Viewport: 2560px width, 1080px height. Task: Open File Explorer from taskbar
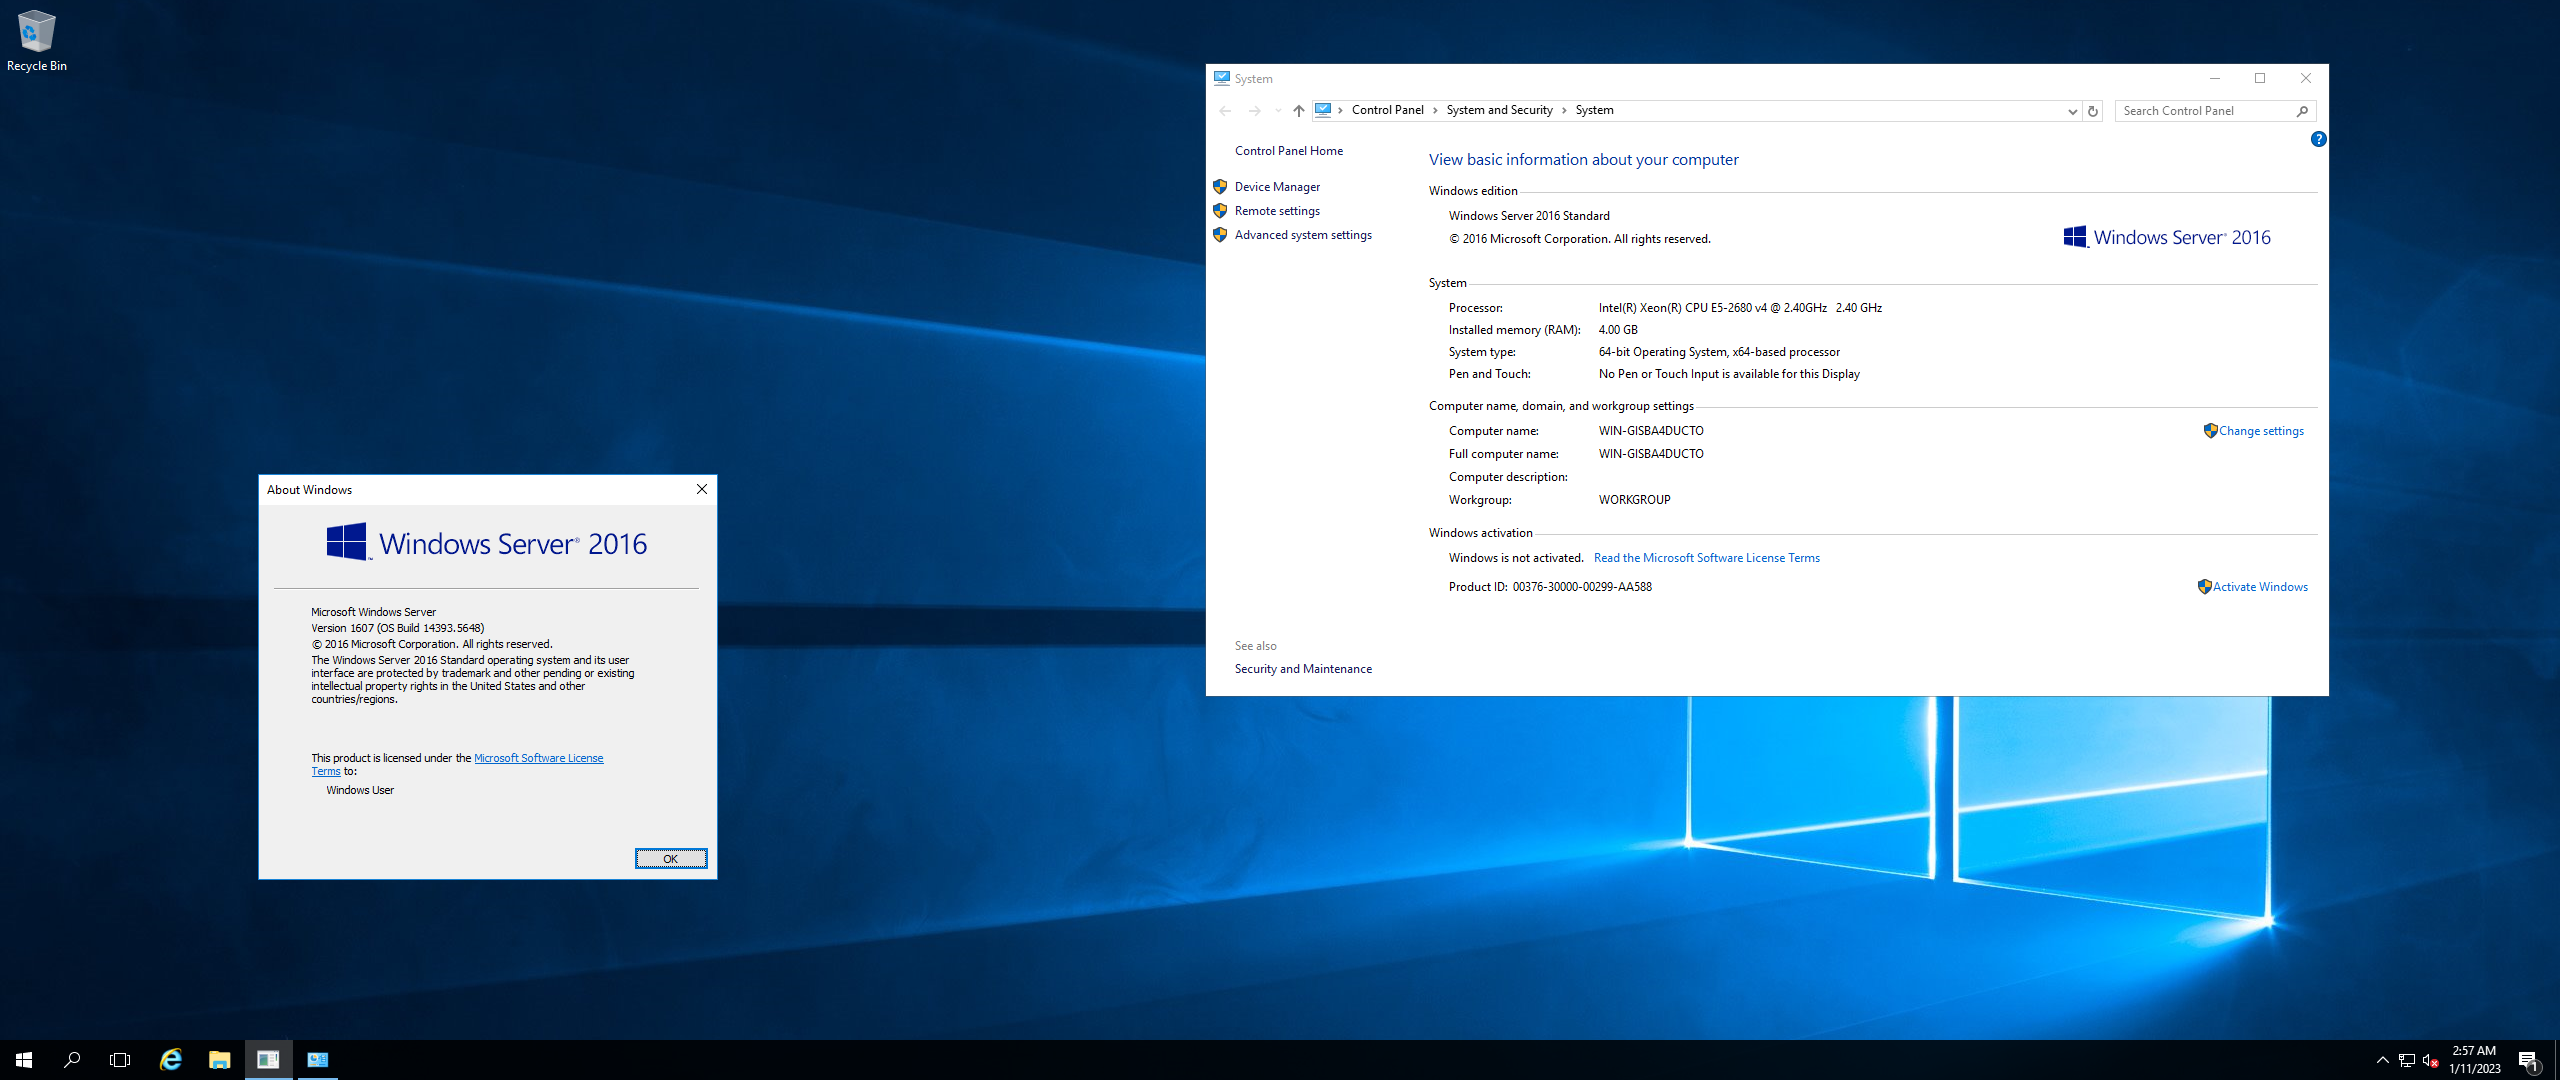(x=219, y=1060)
